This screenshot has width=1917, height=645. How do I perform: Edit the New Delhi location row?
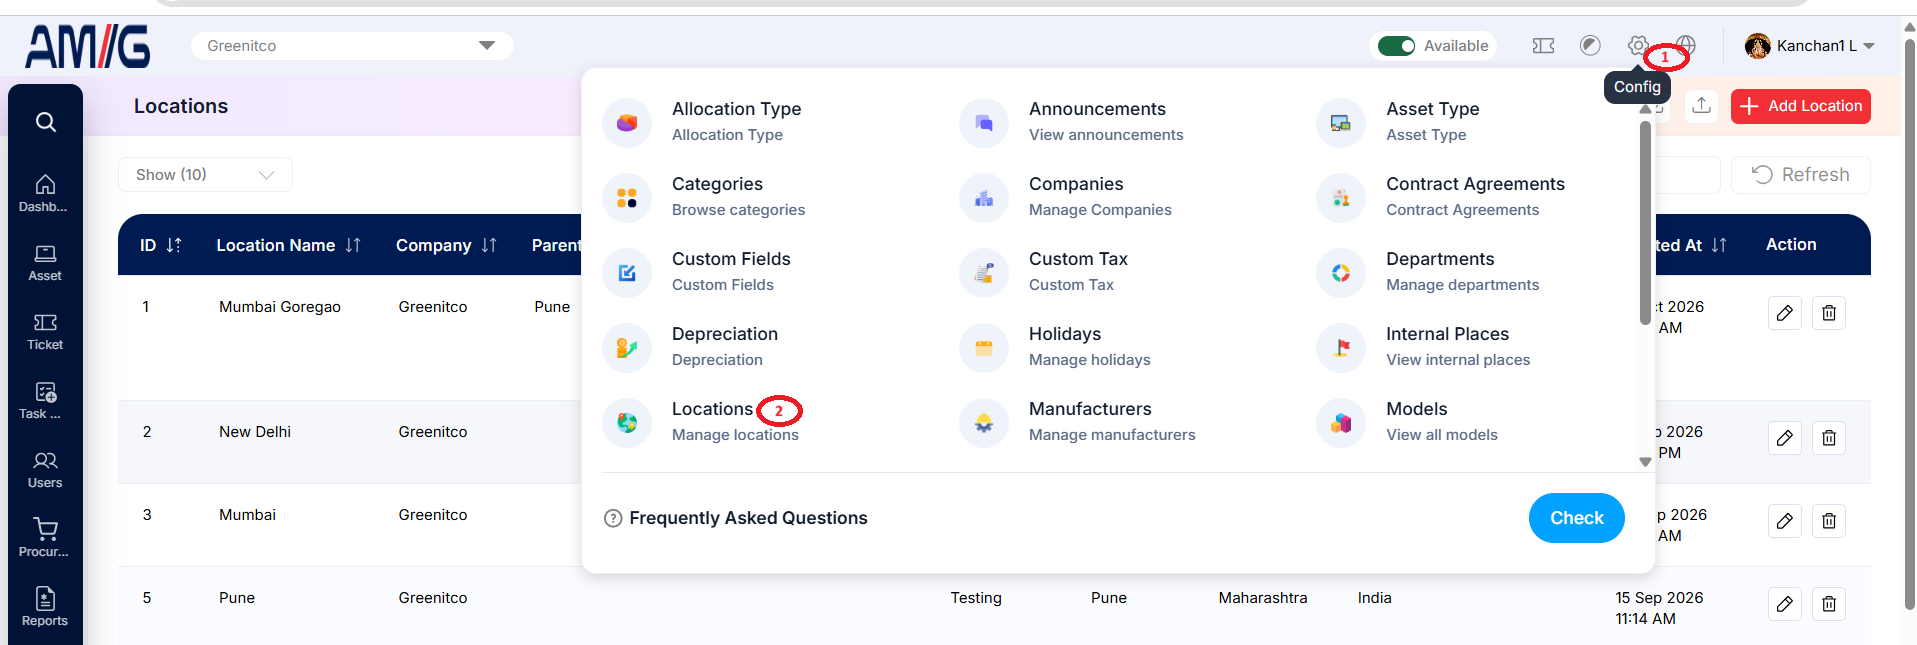[x=1785, y=438]
